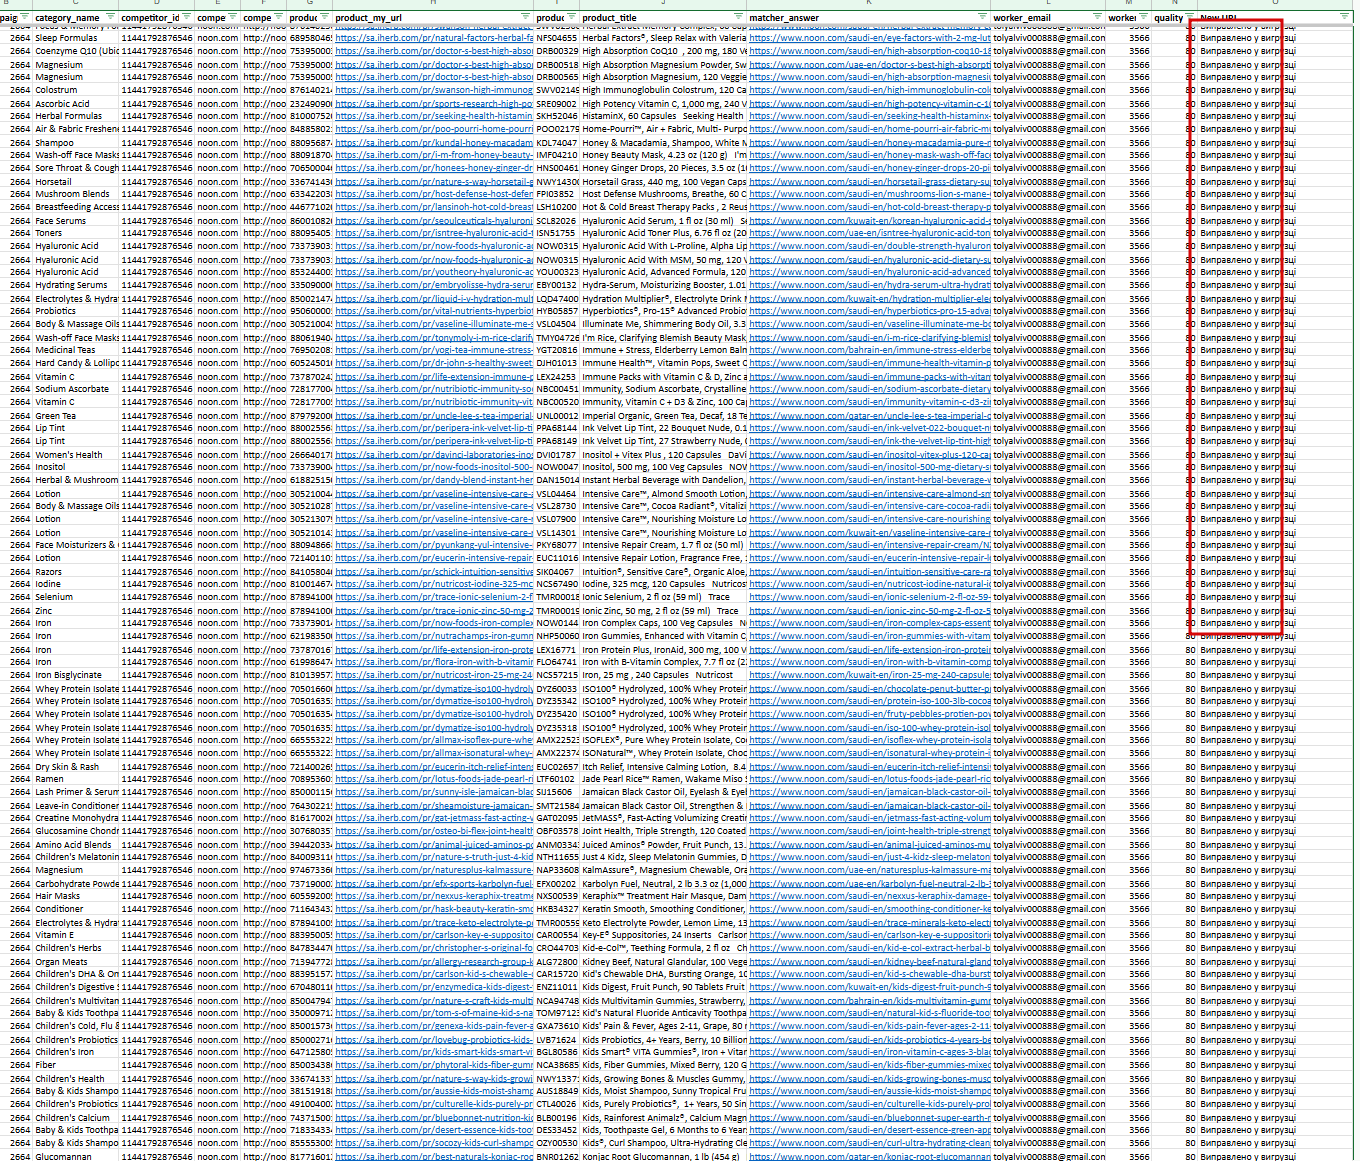This screenshot has width=1360, height=1165.
Task: Open the paig column filter dropdown
Action: click(25, 18)
